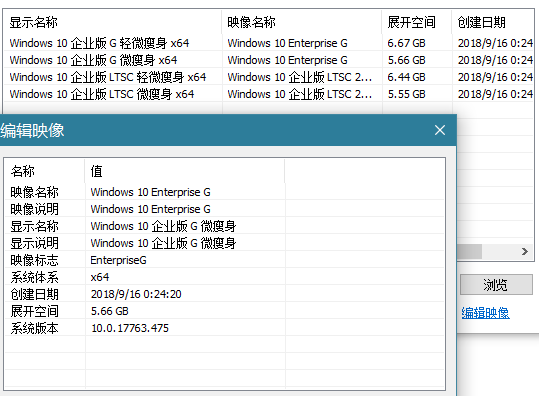Sort by 创建日期 column header

tap(493, 22)
